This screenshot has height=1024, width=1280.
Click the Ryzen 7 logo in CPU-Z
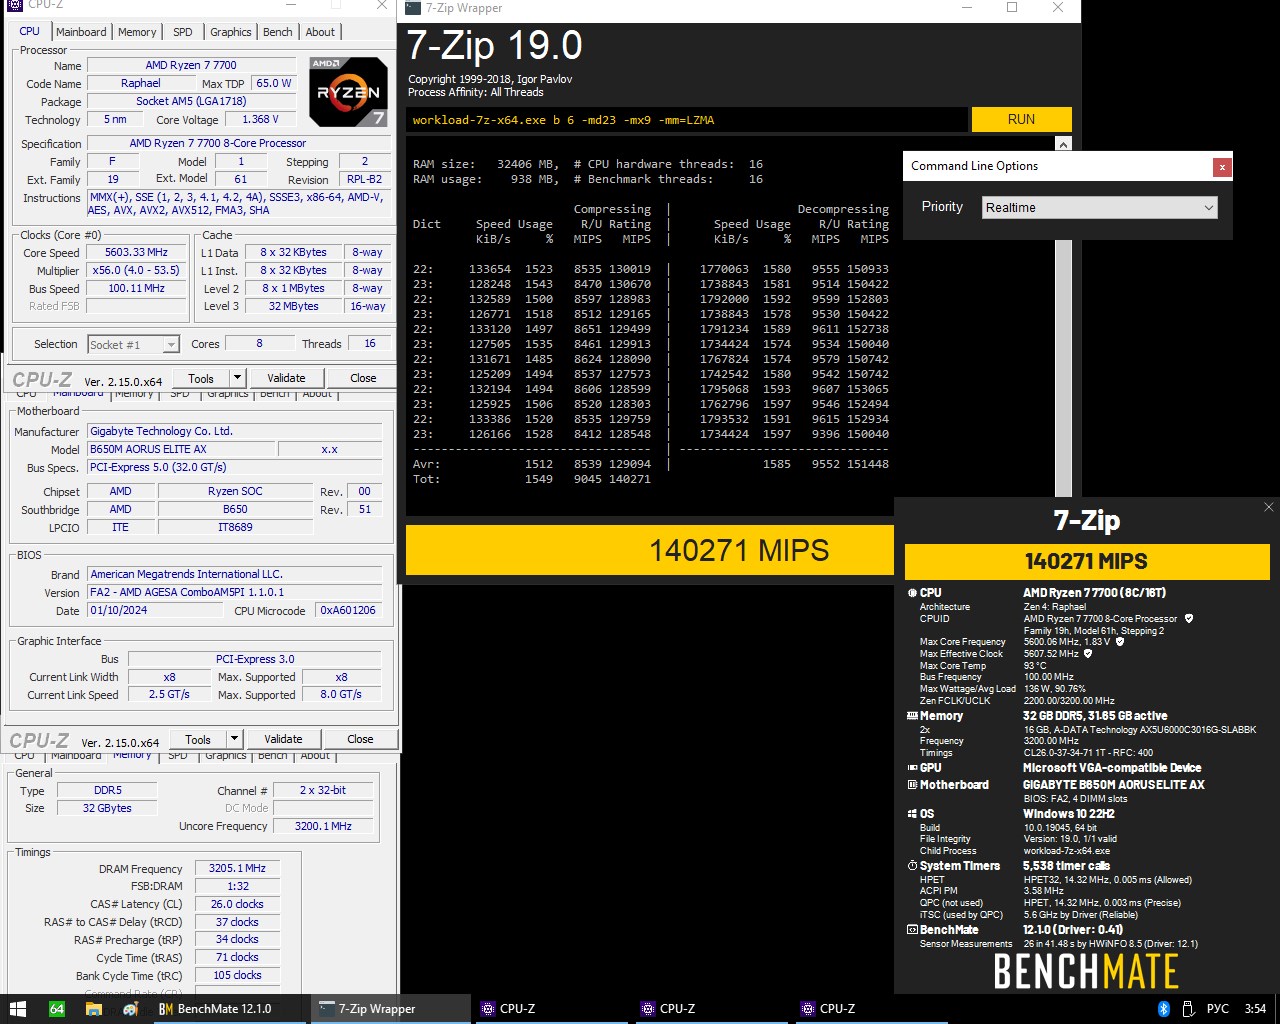point(348,92)
